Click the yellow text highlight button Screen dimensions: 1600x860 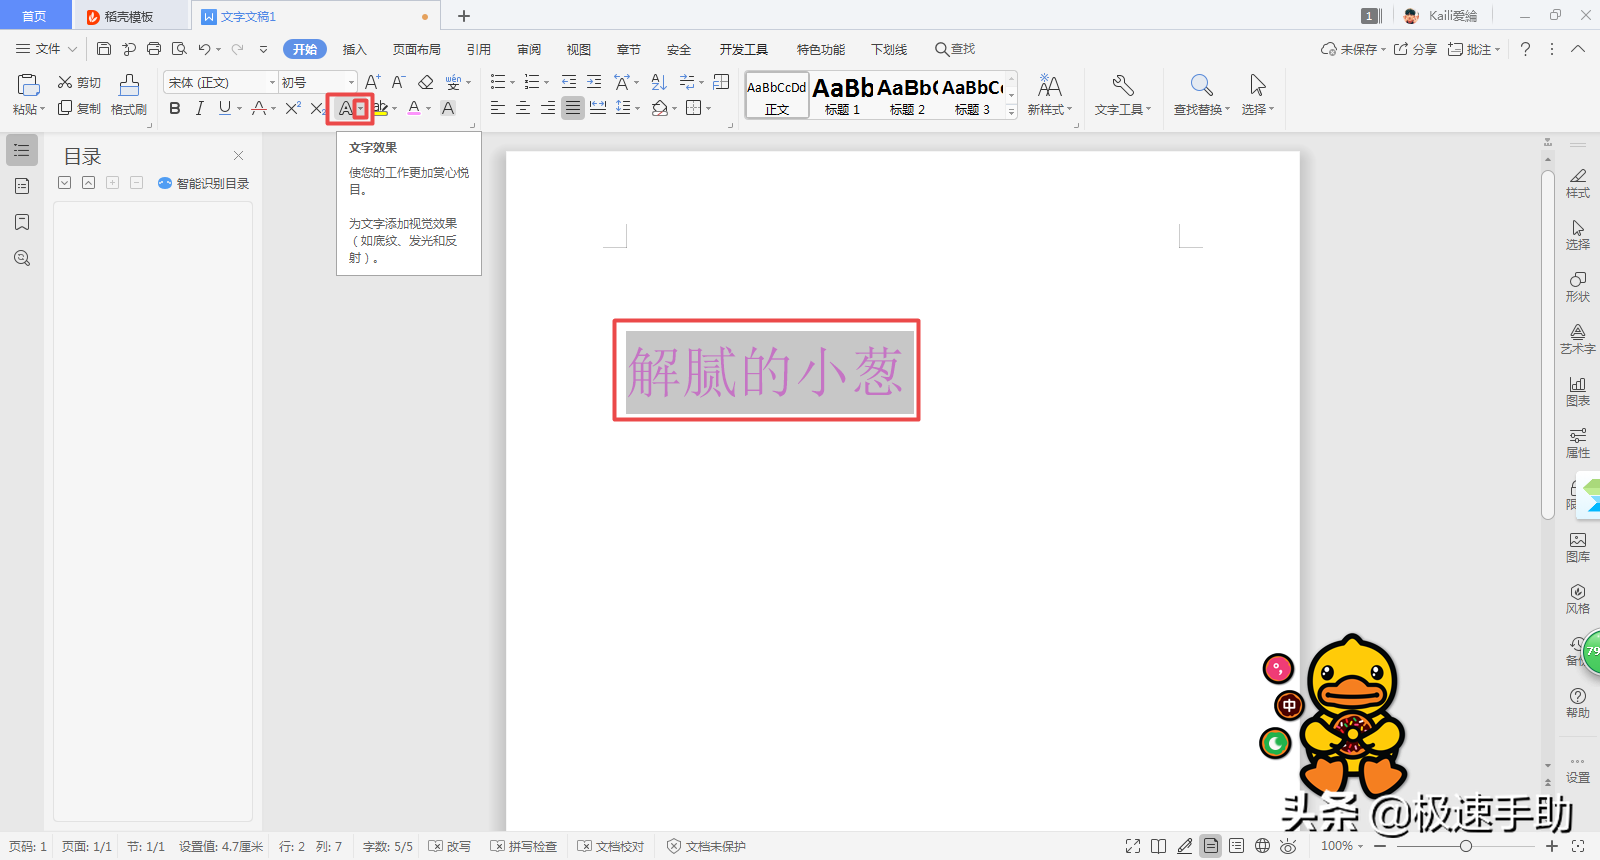pyautogui.click(x=381, y=108)
